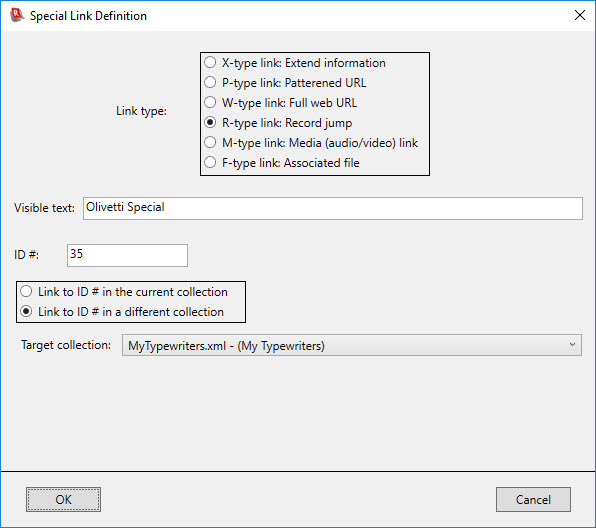Screen dimensions: 596x528
Task: Click the ID # input field
Action: 127,255
